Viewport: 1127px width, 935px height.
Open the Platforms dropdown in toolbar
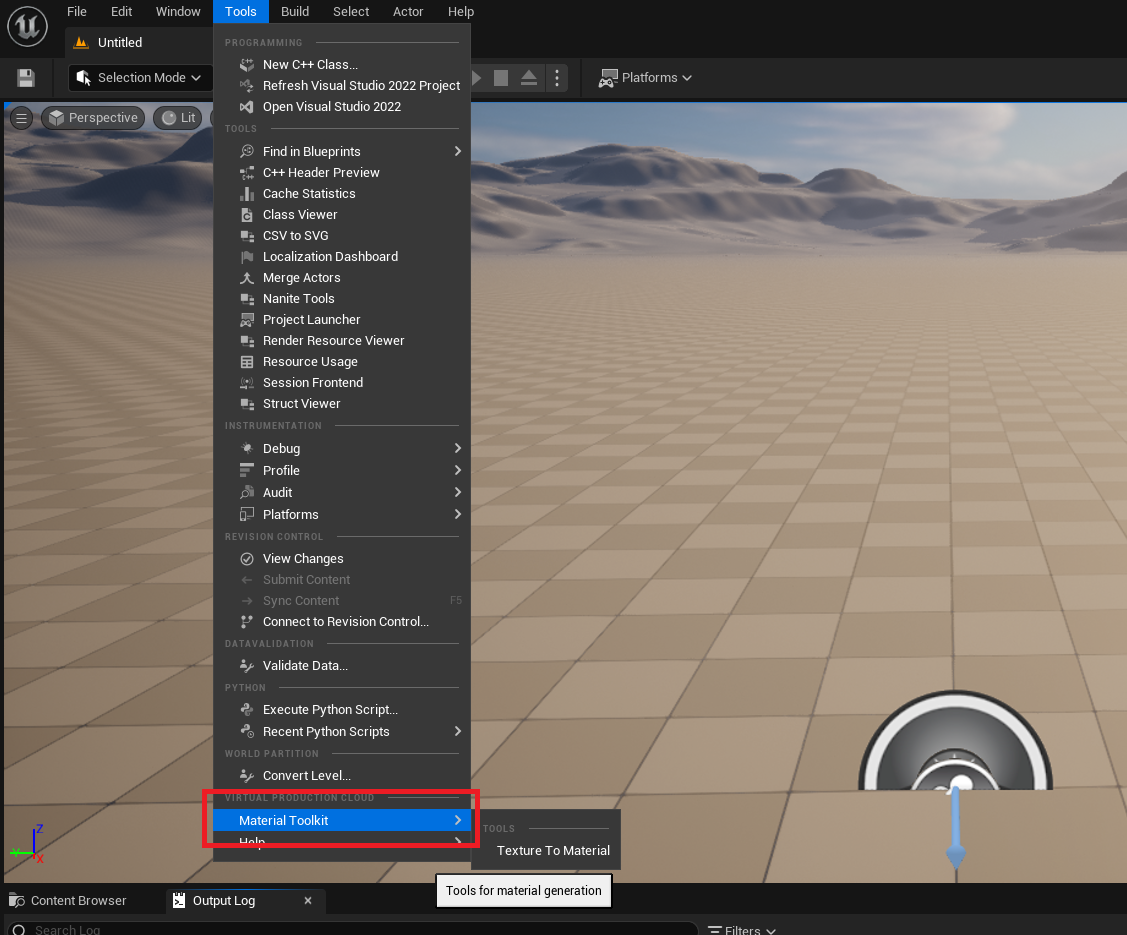click(646, 78)
